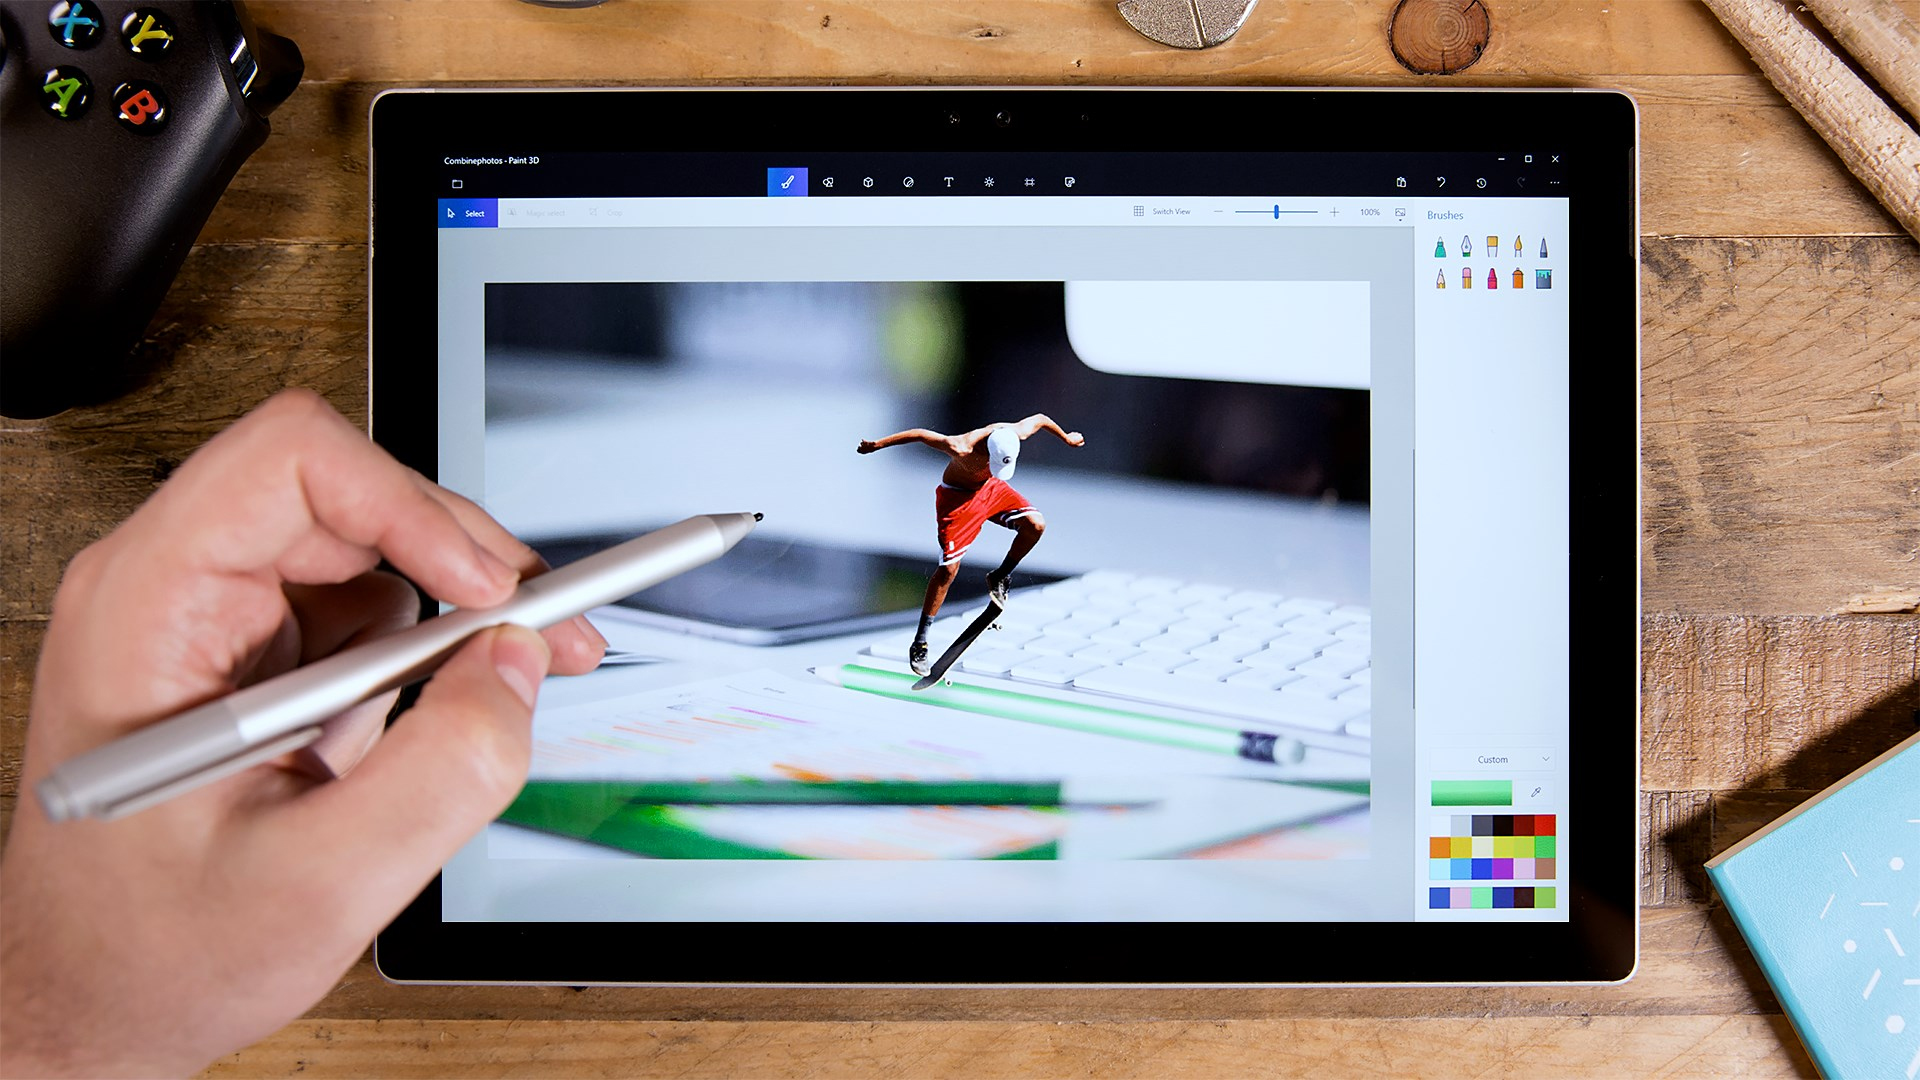
Task: Open the Custom colors expander
Action: tap(1495, 760)
